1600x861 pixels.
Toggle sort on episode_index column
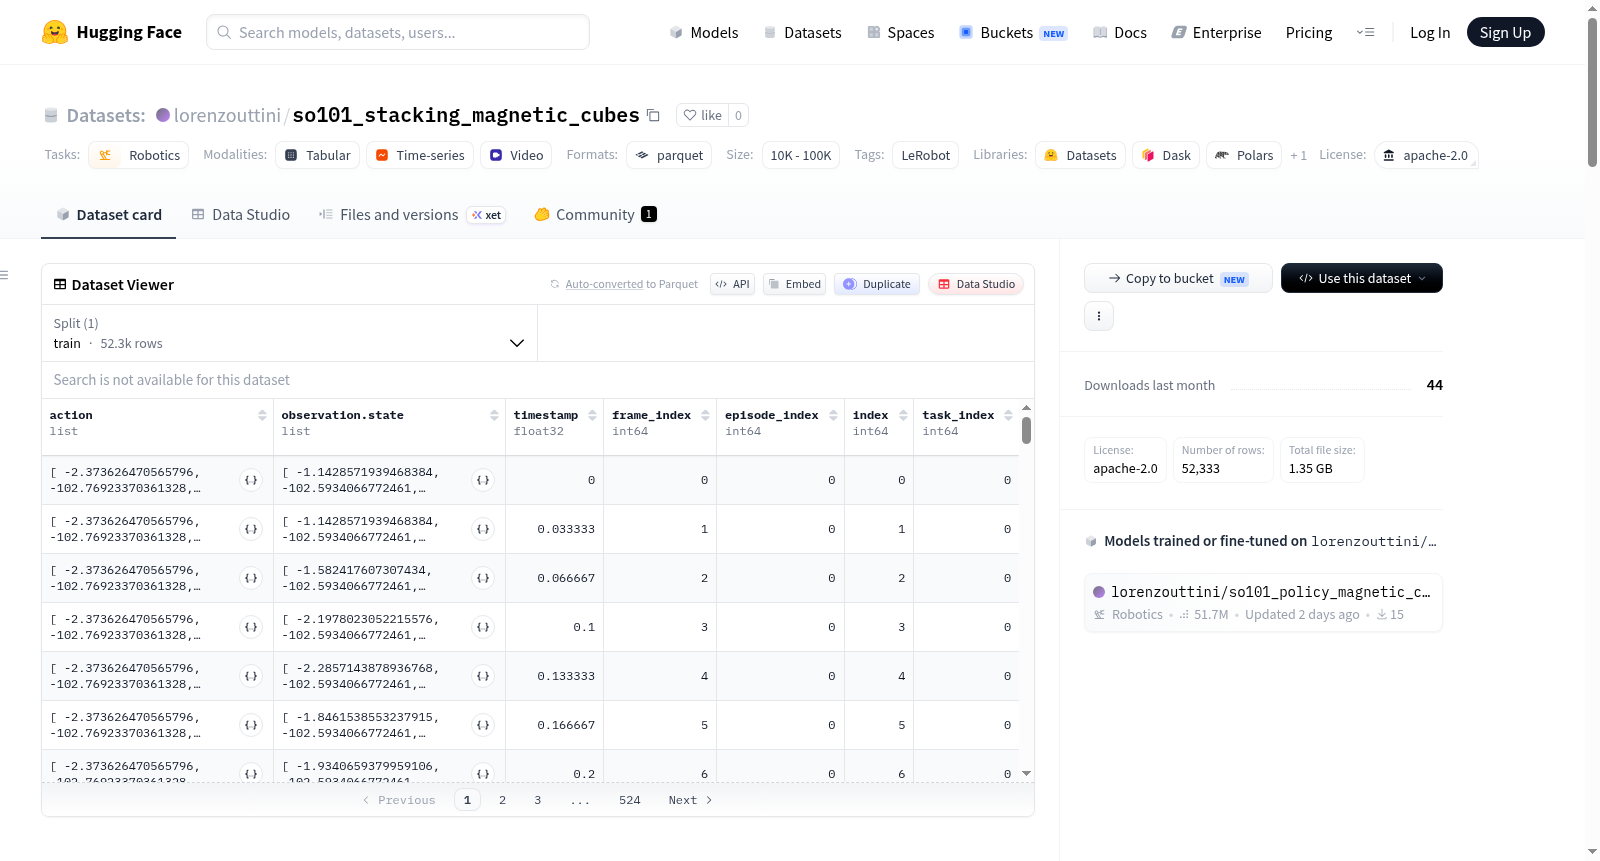(x=833, y=415)
